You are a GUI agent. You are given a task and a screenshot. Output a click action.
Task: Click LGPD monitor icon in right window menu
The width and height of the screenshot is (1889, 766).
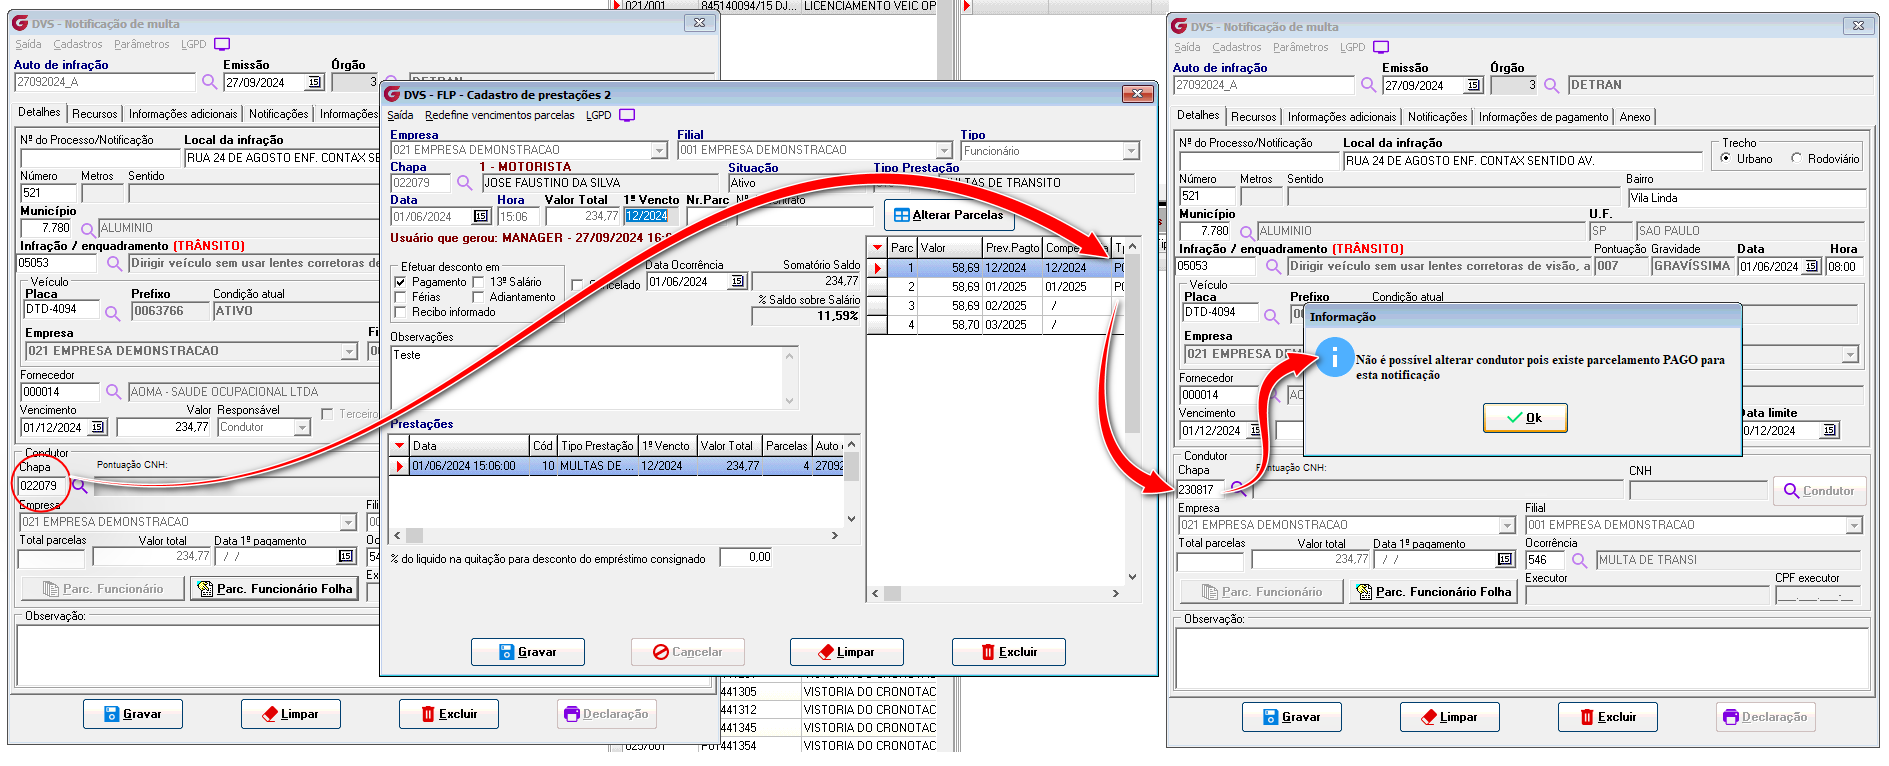click(1381, 47)
